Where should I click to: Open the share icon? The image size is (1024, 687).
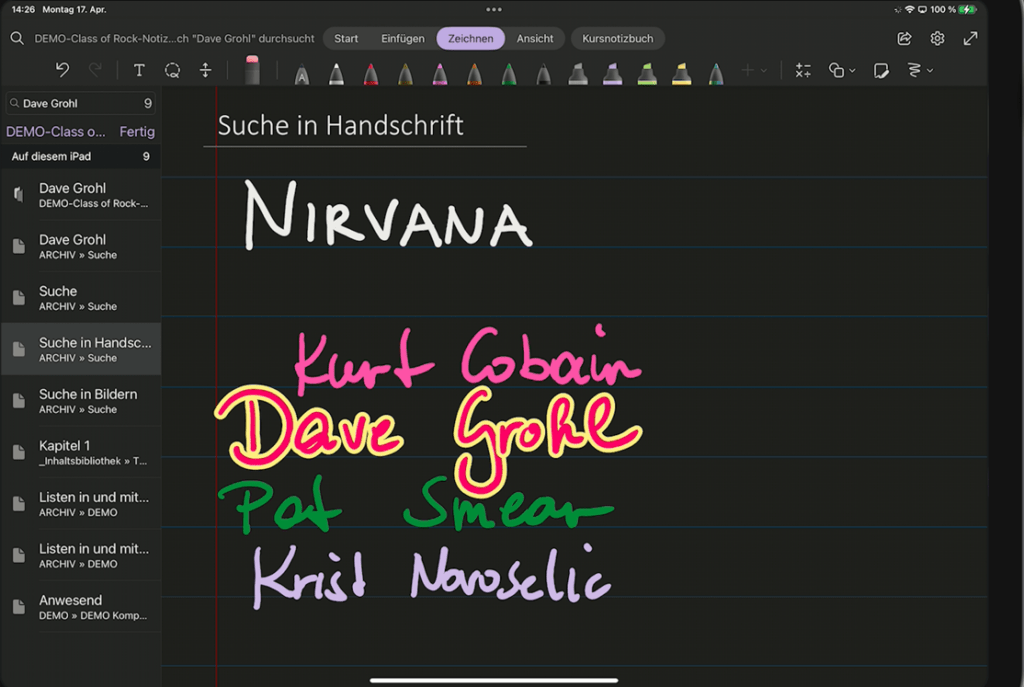[904, 39]
